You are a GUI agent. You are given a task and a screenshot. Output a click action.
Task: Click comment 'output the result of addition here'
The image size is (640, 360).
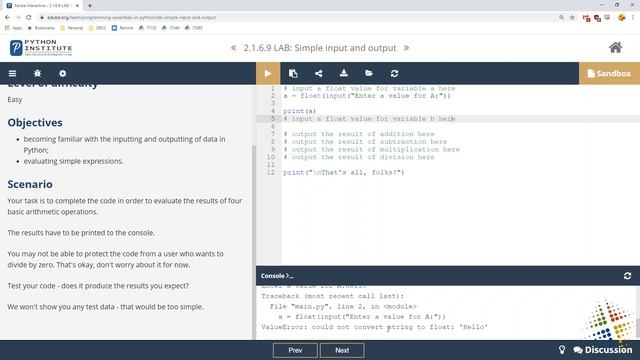pyautogui.click(x=359, y=134)
